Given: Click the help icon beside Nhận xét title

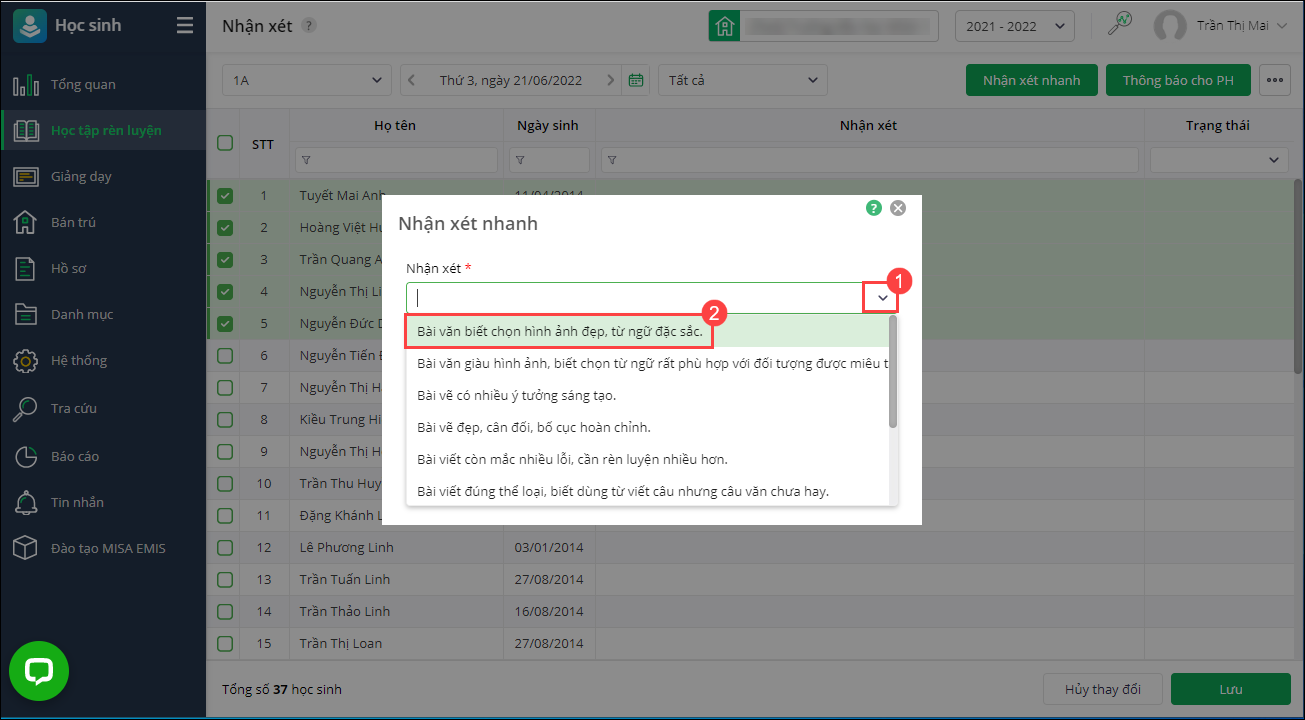Looking at the screenshot, I should click(309, 26).
